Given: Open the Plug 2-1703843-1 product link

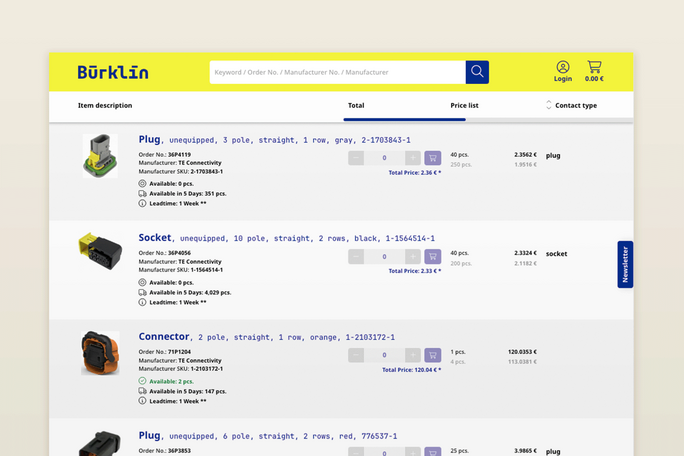Looking at the screenshot, I should 273,140.
